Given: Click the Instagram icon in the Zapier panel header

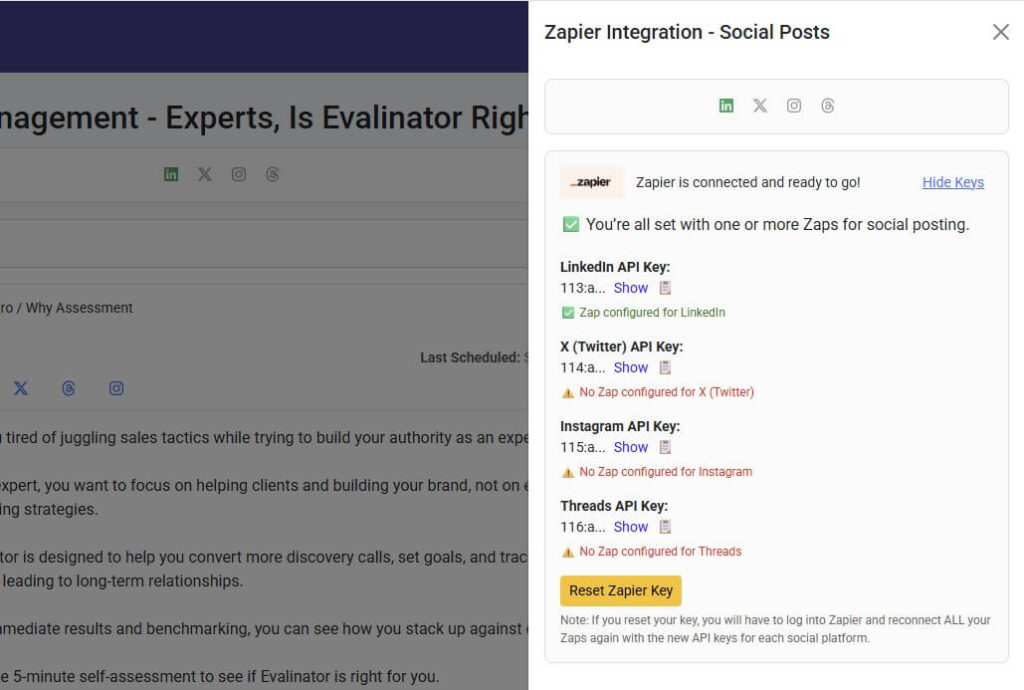Looking at the screenshot, I should [x=794, y=106].
